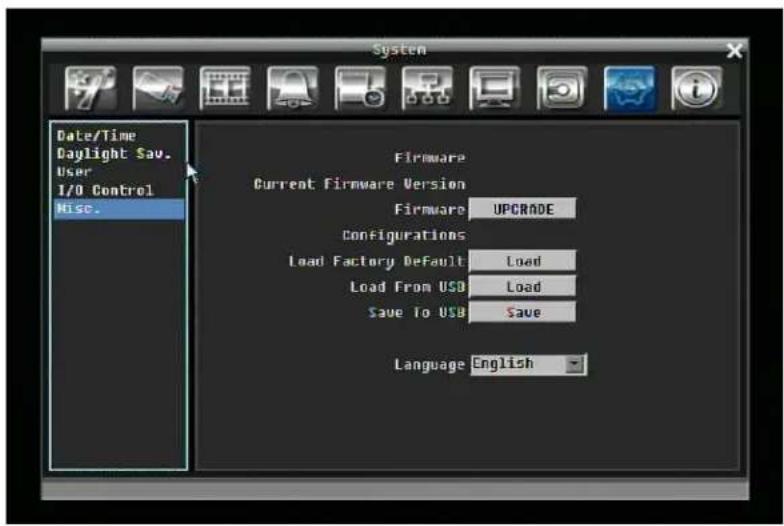
Task: Click the Language dropdown arrow
Action: click(x=574, y=364)
